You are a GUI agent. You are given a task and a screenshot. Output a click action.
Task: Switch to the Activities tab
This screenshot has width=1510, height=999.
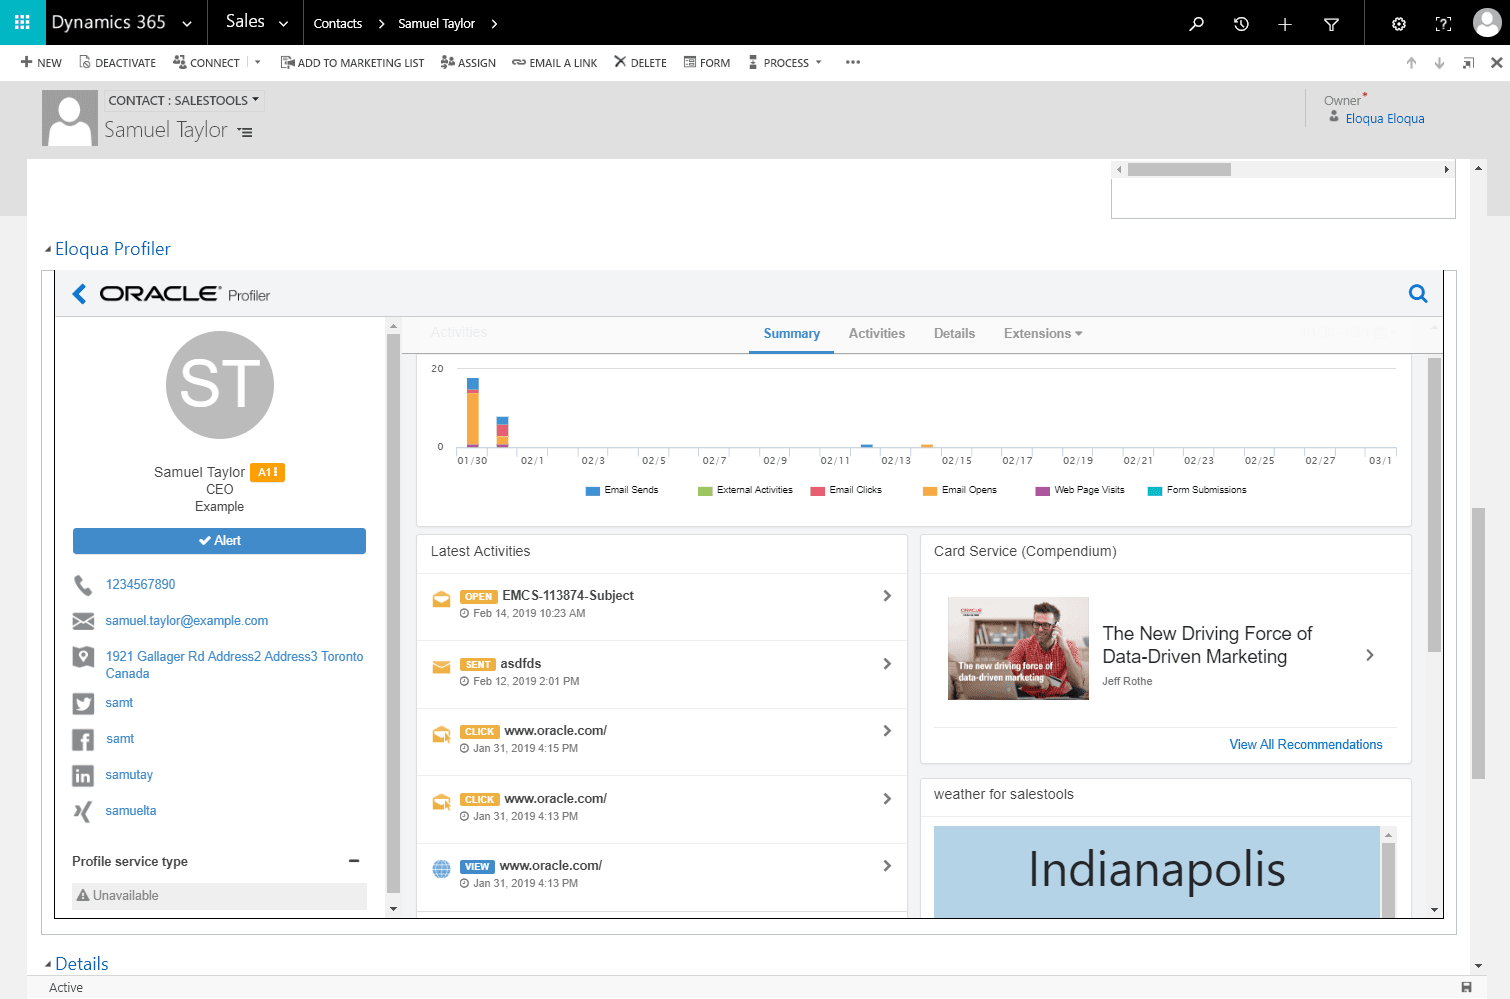coord(877,334)
